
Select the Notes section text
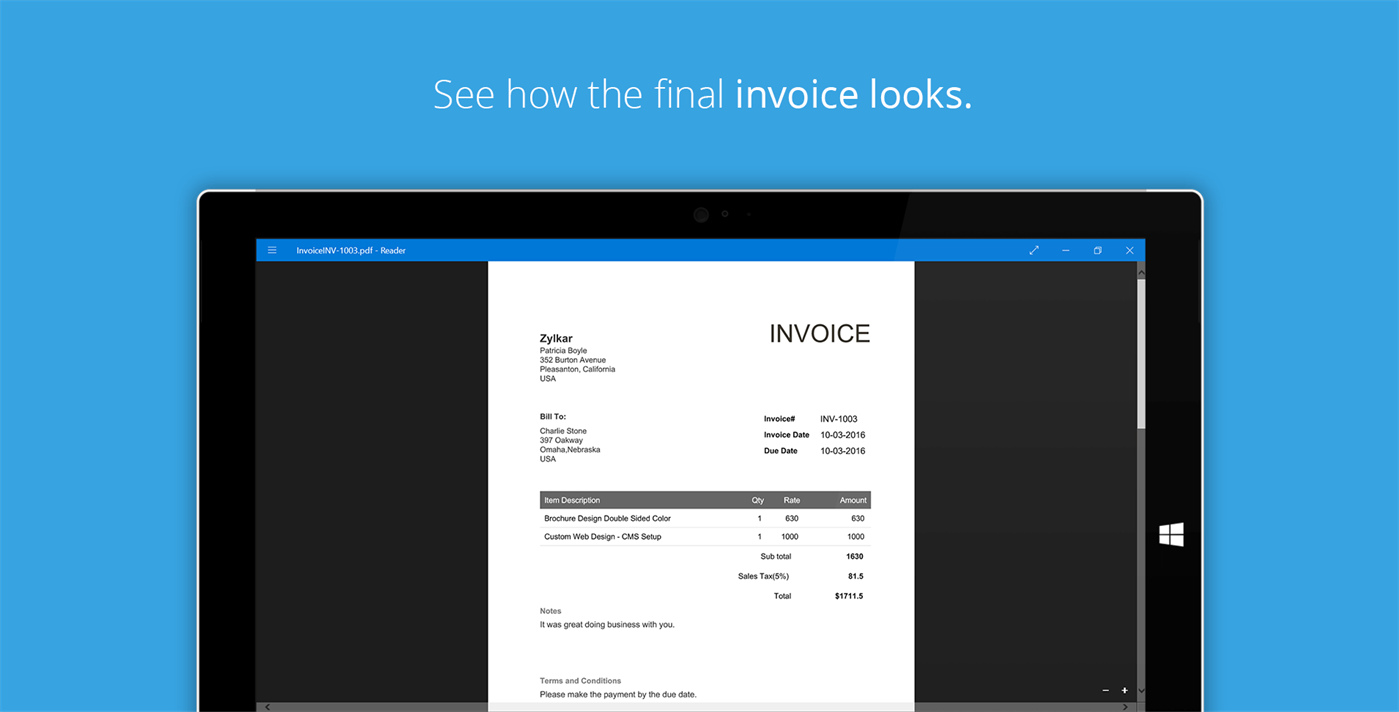point(606,623)
